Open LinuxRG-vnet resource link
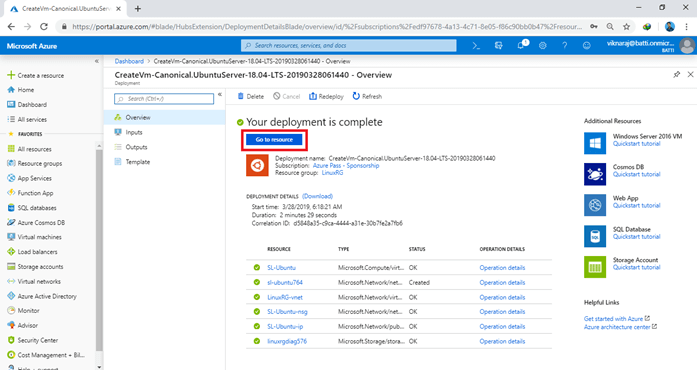697x370 pixels. [x=285, y=297]
